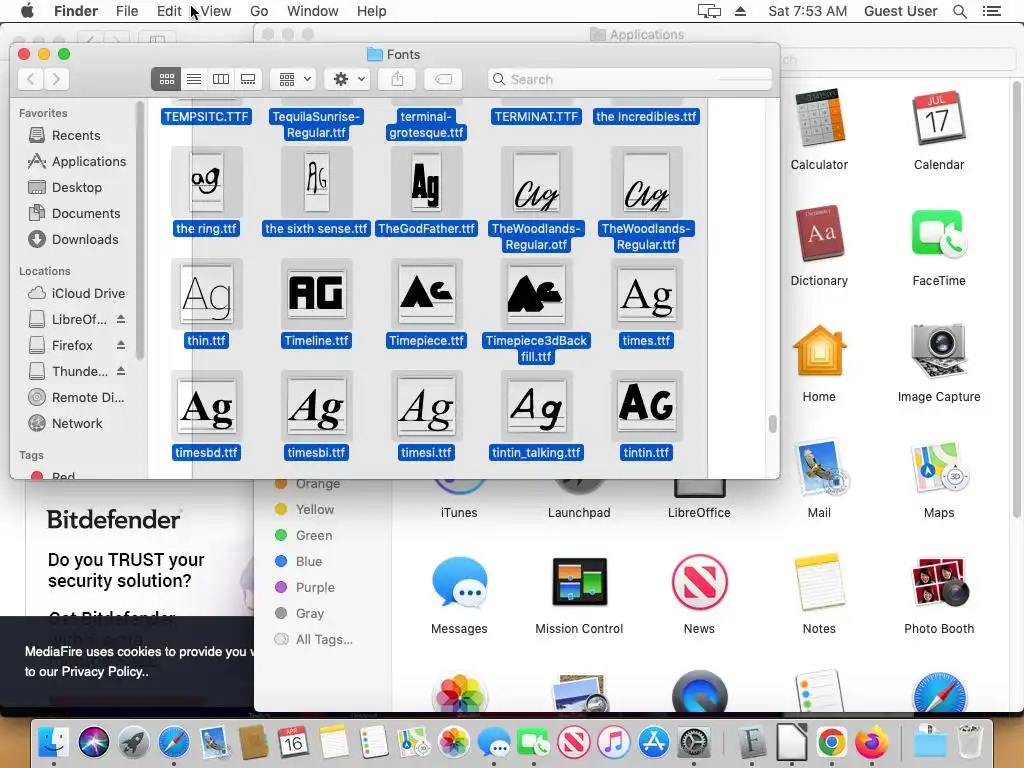
Task: Open Documents in the sidebar
Action: [x=74, y=214]
